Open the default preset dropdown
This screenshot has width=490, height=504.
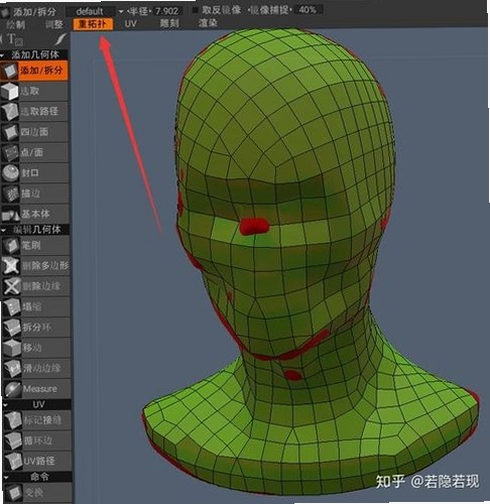[95, 11]
